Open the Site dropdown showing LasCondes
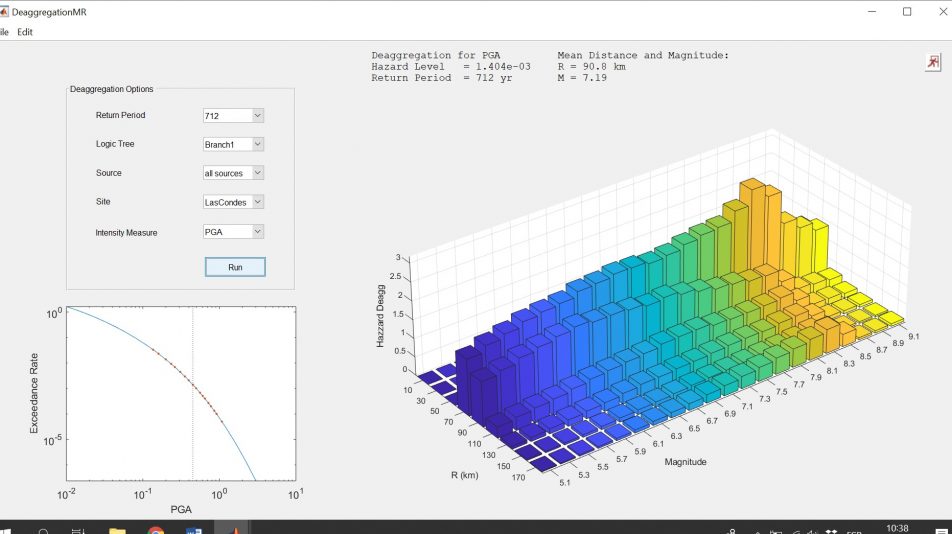Screen dimensions: 952x534 point(233,202)
